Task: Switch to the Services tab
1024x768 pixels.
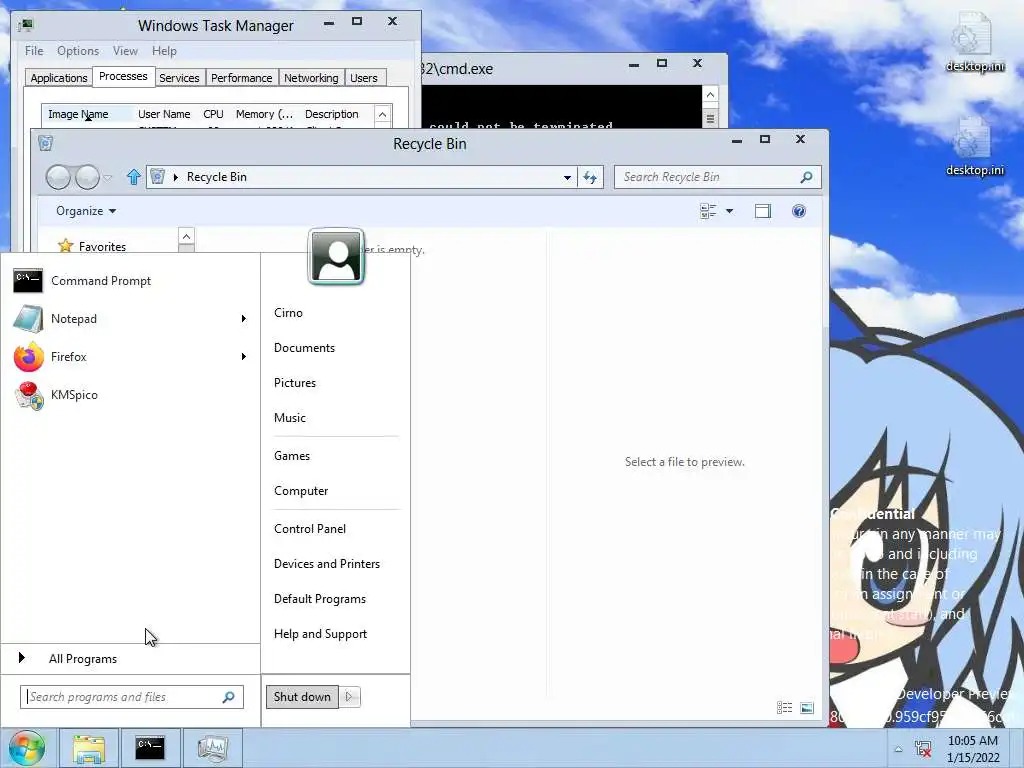Action: (x=179, y=78)
